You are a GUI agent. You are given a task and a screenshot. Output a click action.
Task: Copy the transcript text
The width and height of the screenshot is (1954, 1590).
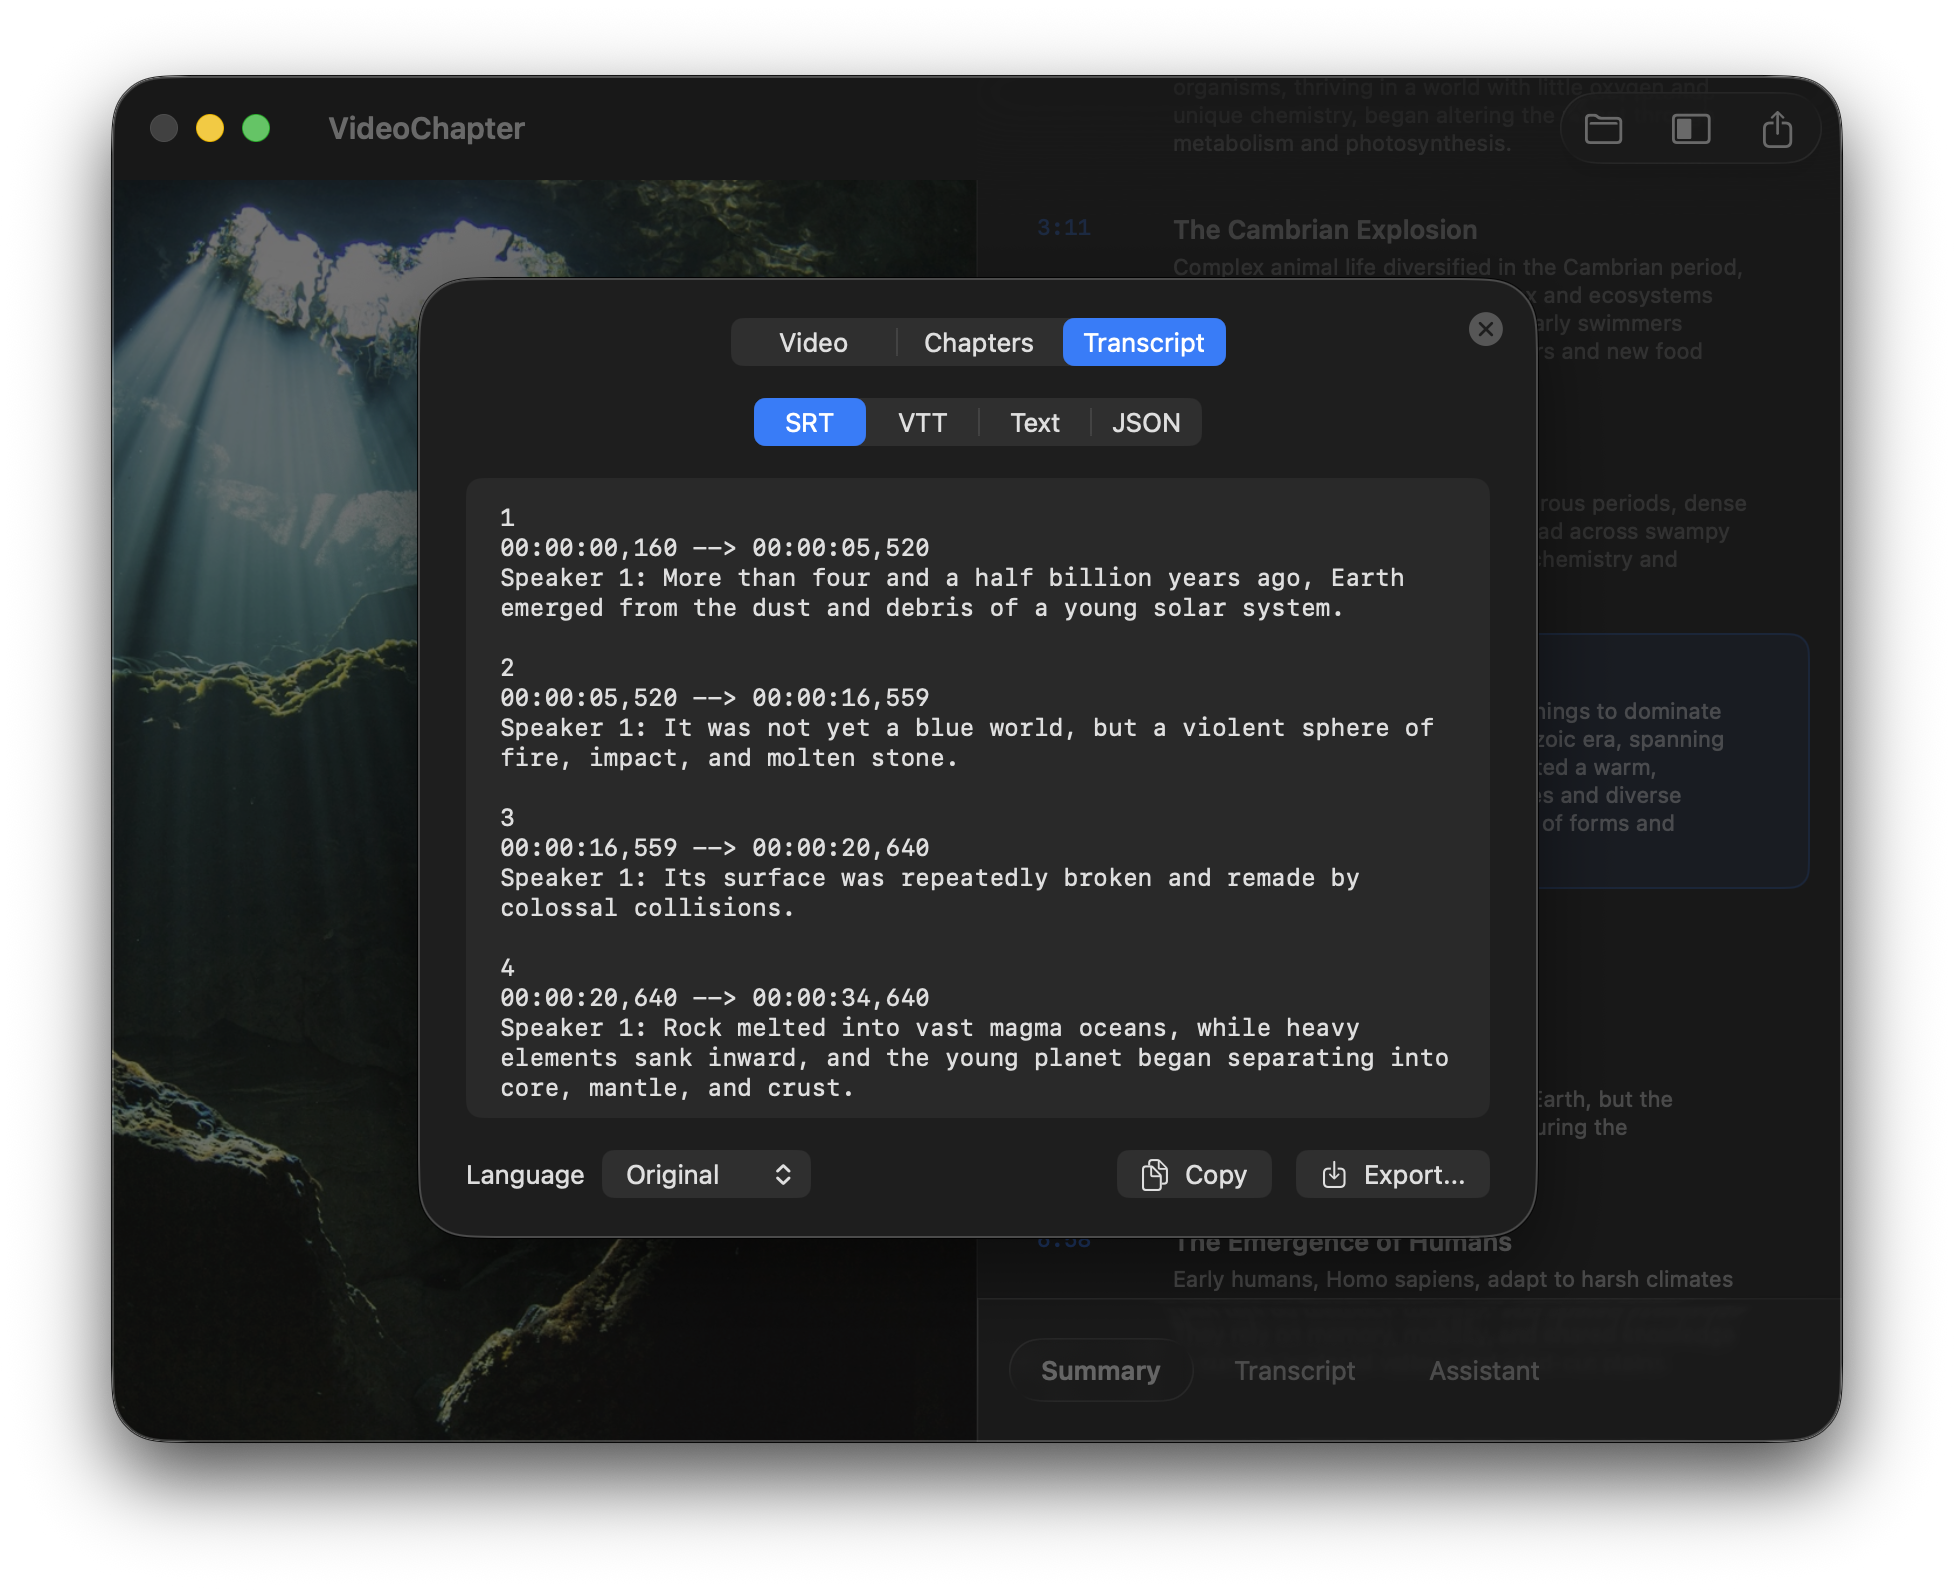click(1194, 1174)
